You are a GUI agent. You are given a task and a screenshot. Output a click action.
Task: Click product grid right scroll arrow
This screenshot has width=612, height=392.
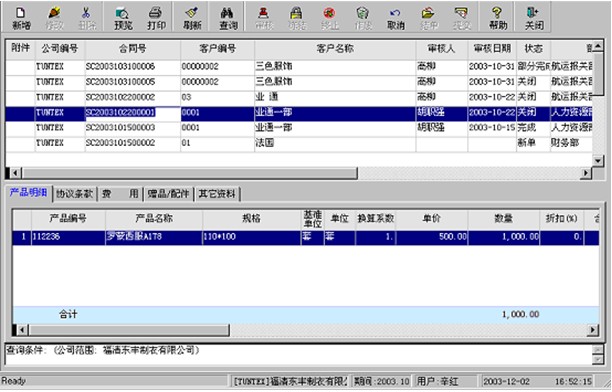click(x=593, y=330)
